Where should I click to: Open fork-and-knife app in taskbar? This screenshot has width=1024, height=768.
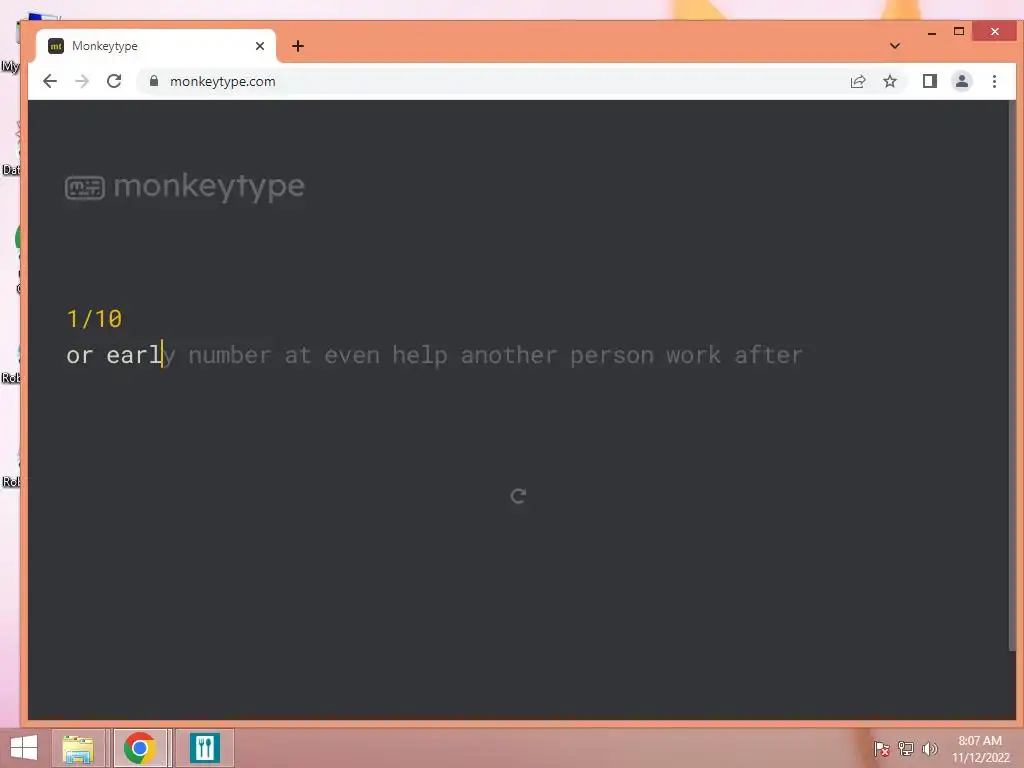204,748
